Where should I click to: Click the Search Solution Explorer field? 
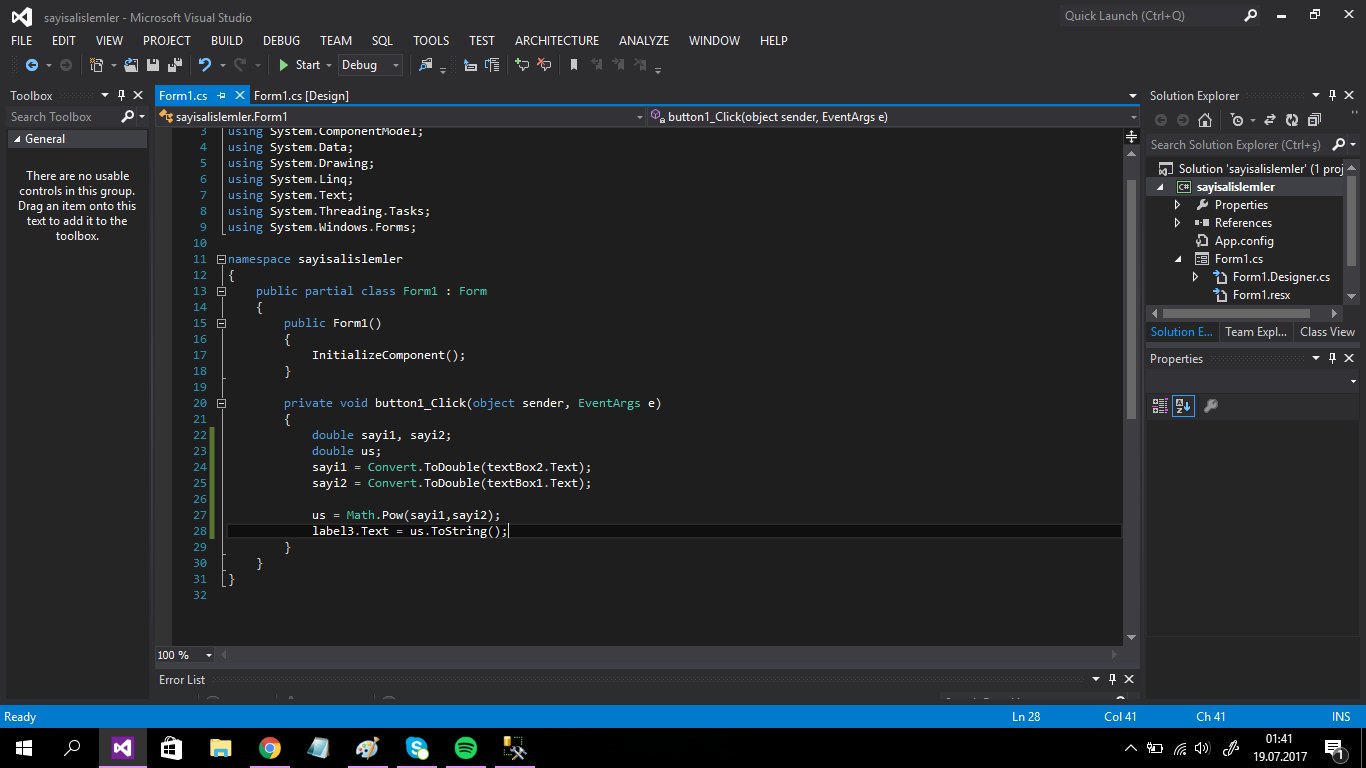coord(1239,145)
